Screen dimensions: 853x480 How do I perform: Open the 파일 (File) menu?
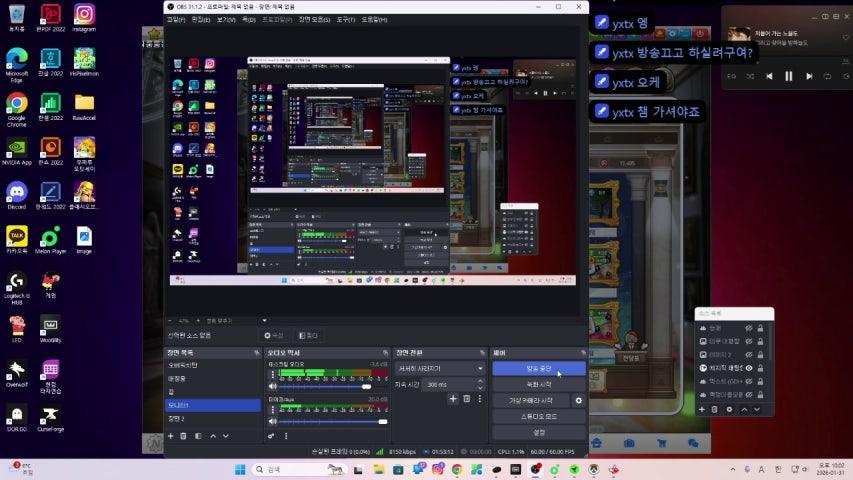(x=175, y=19)
